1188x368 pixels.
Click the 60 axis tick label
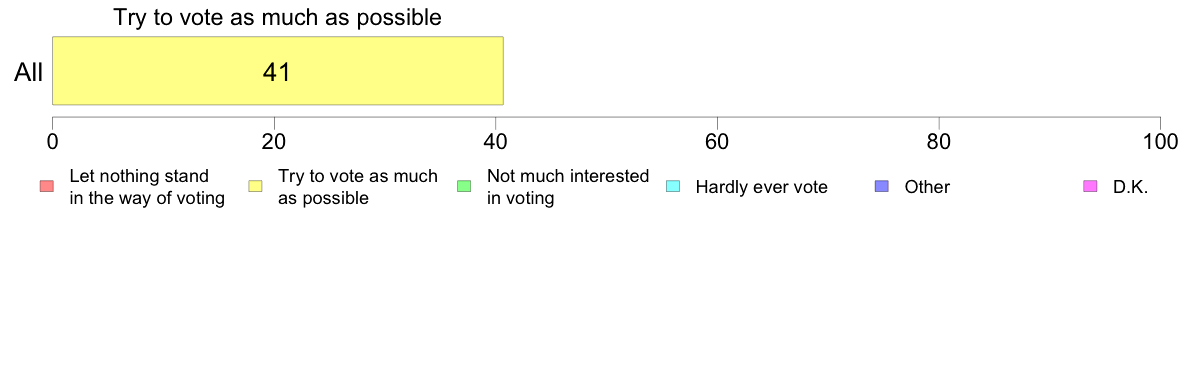[x=717, y=141]
